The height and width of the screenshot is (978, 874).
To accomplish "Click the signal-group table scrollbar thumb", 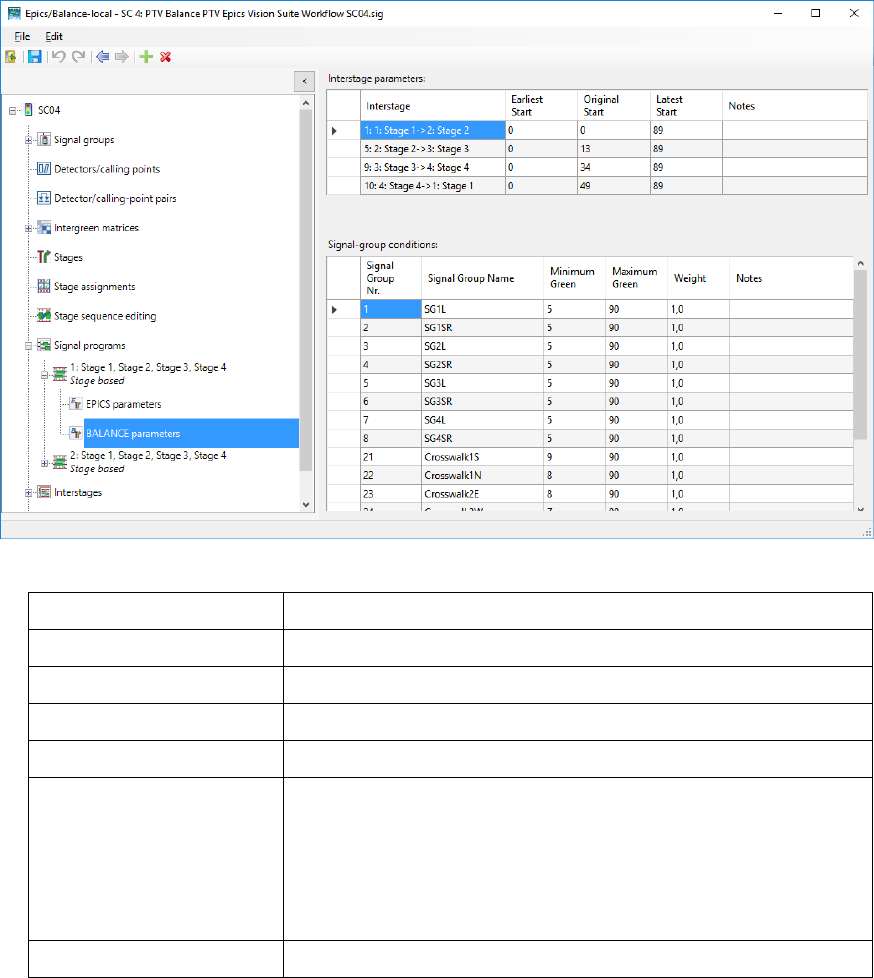I will click(860, 354).
